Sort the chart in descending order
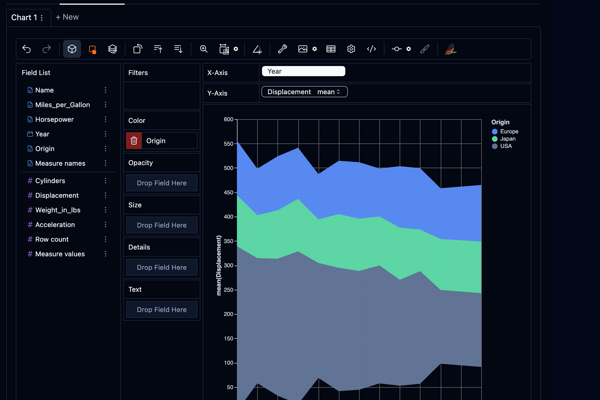 pyautogui.click(x=178, y=49)
